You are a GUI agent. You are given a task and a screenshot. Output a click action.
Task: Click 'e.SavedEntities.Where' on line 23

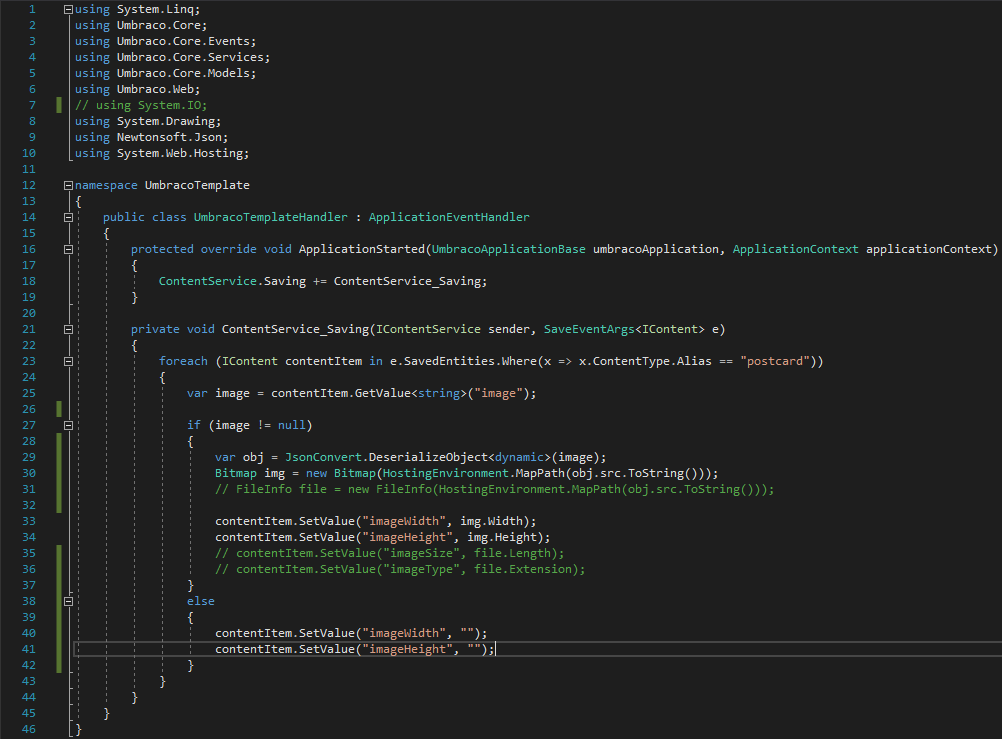tap(463, 361)
